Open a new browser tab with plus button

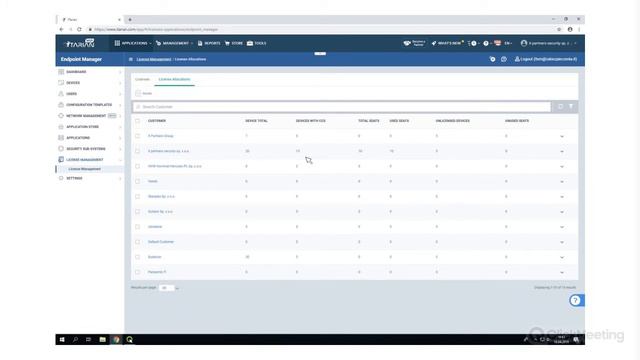pos(130,20)
